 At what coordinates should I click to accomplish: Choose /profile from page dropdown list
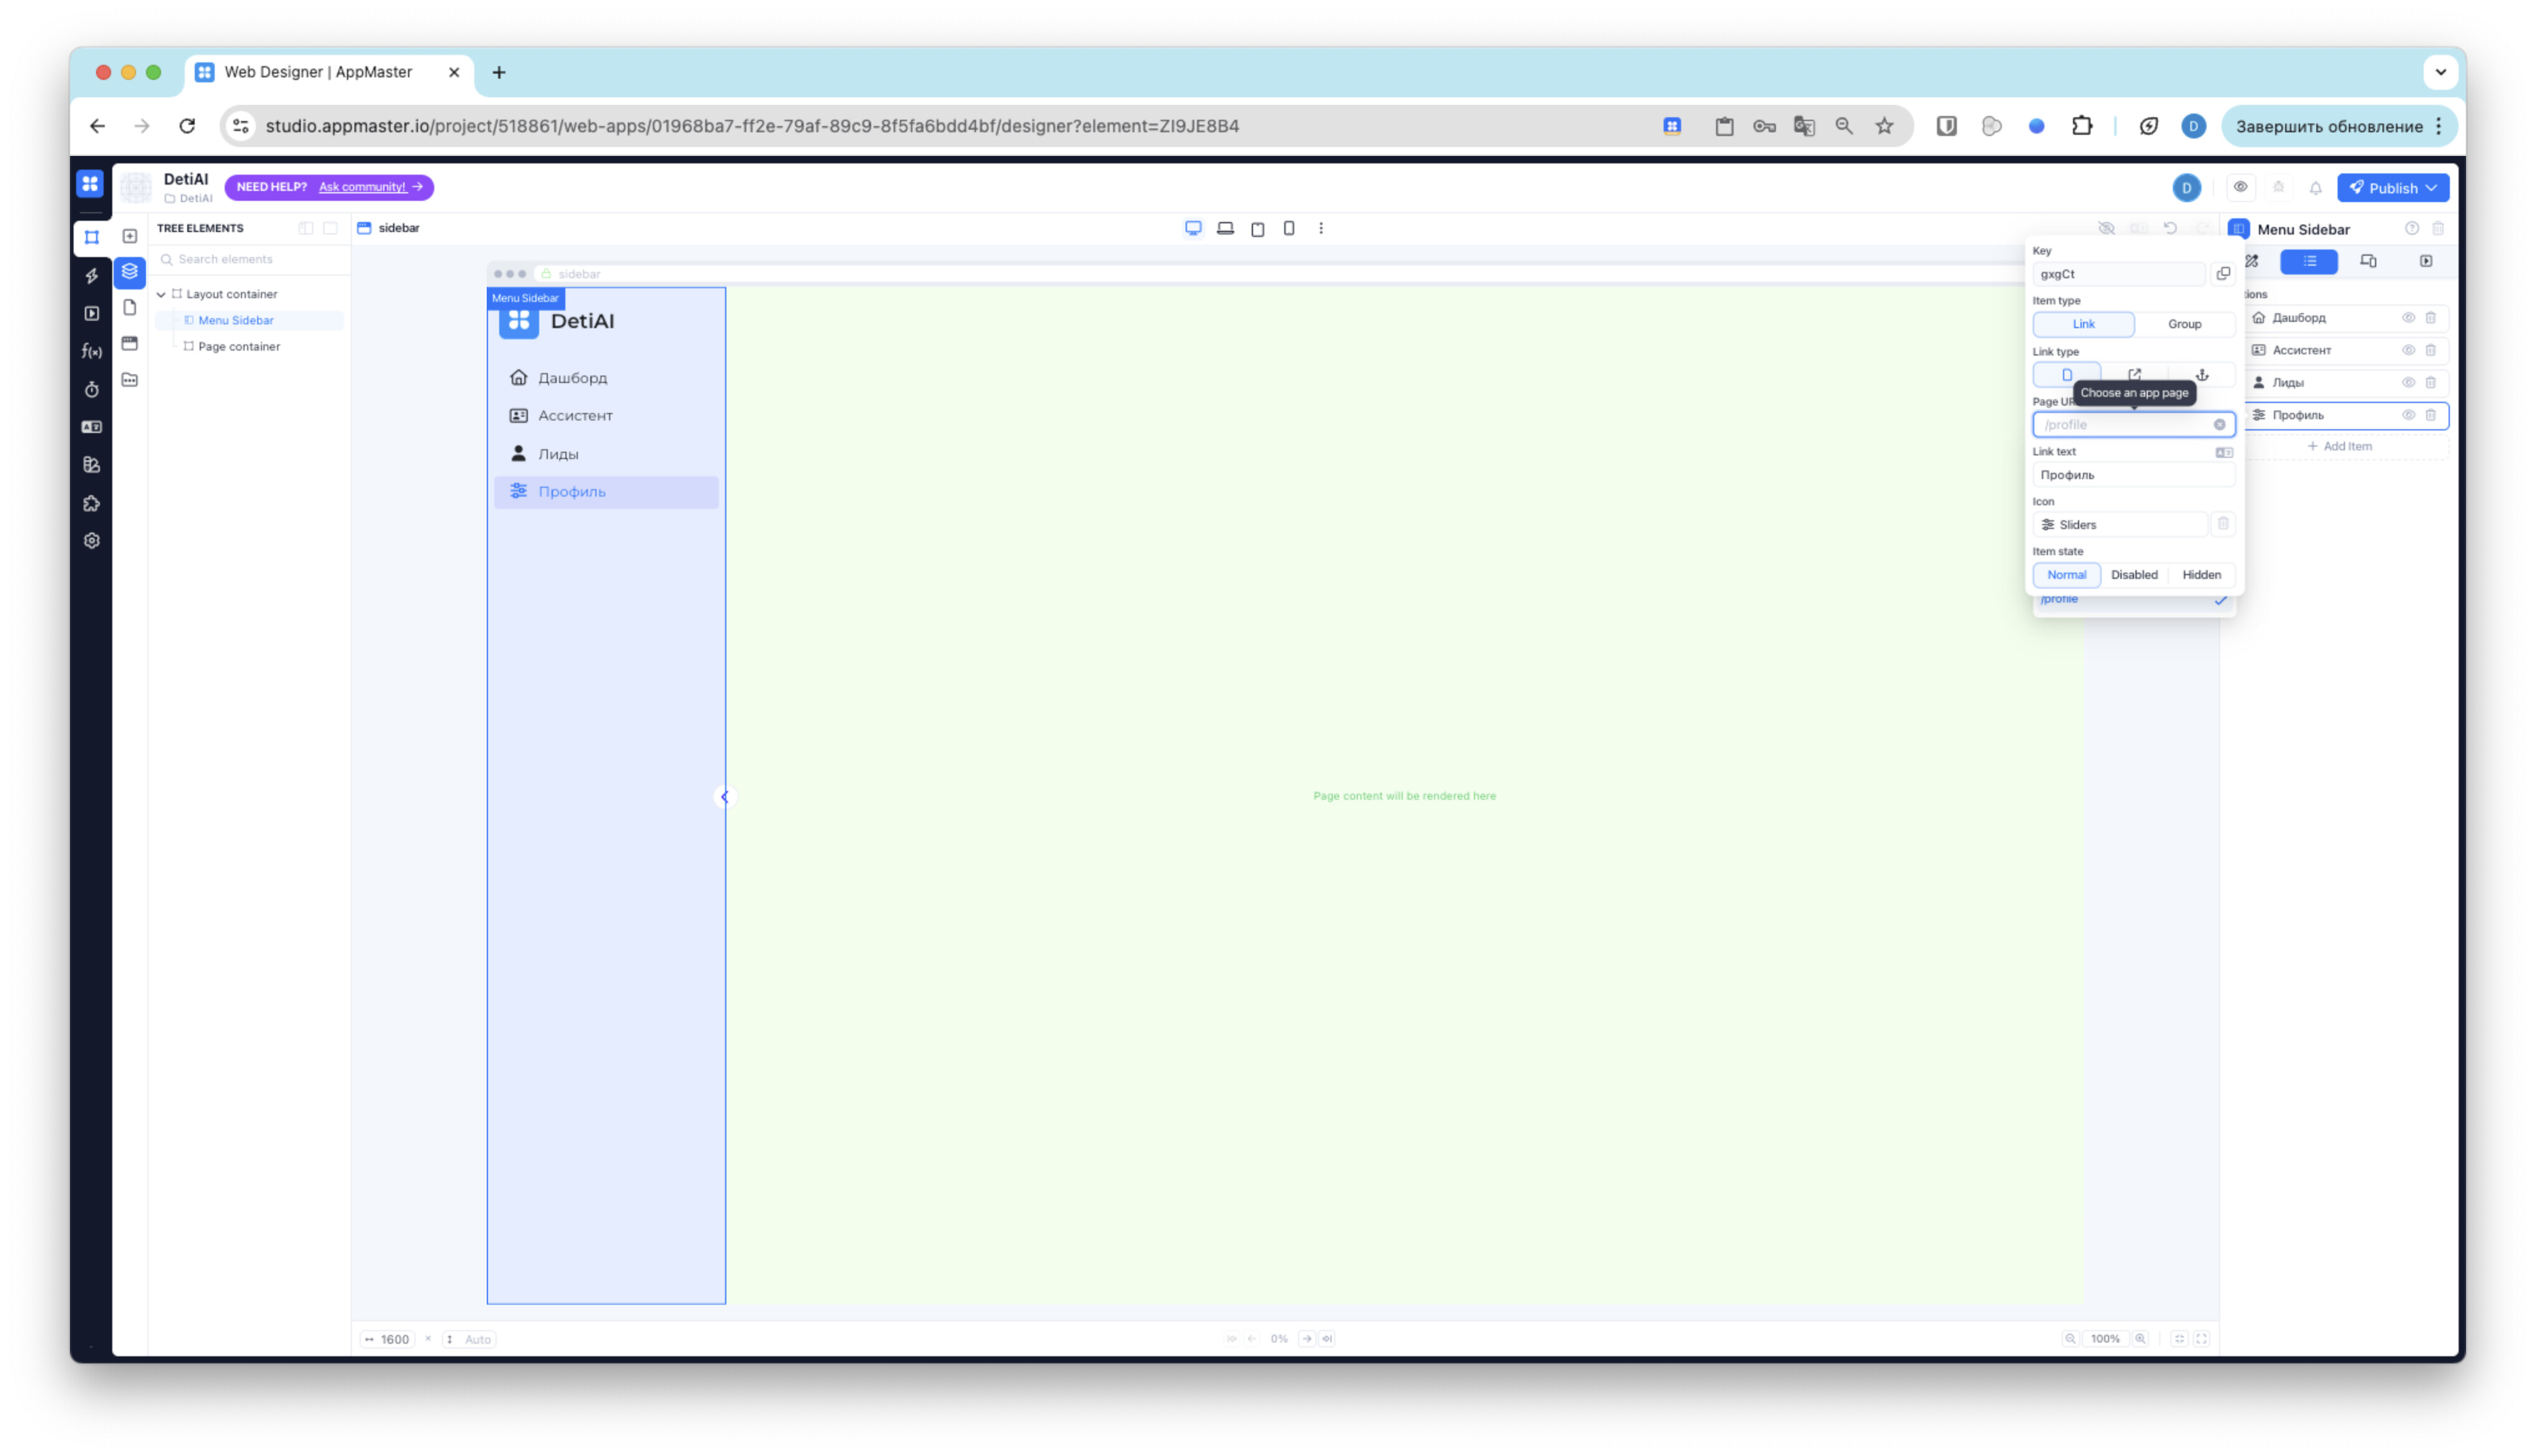pyautogui.click(x=2133, y=600)
